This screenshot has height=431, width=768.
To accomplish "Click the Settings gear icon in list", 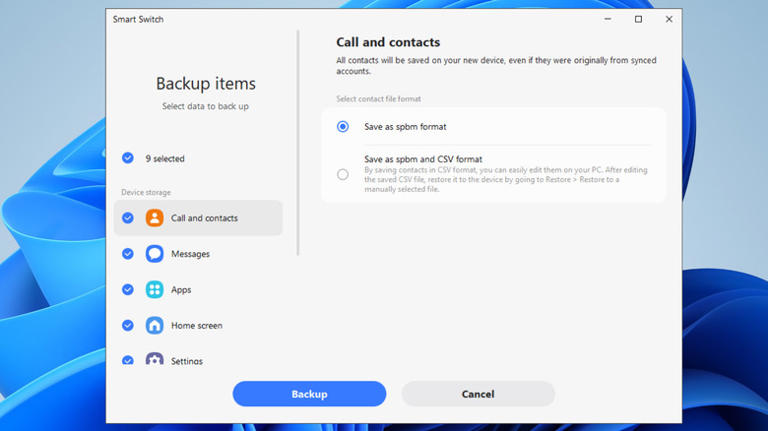I will (x=154, y=359).
